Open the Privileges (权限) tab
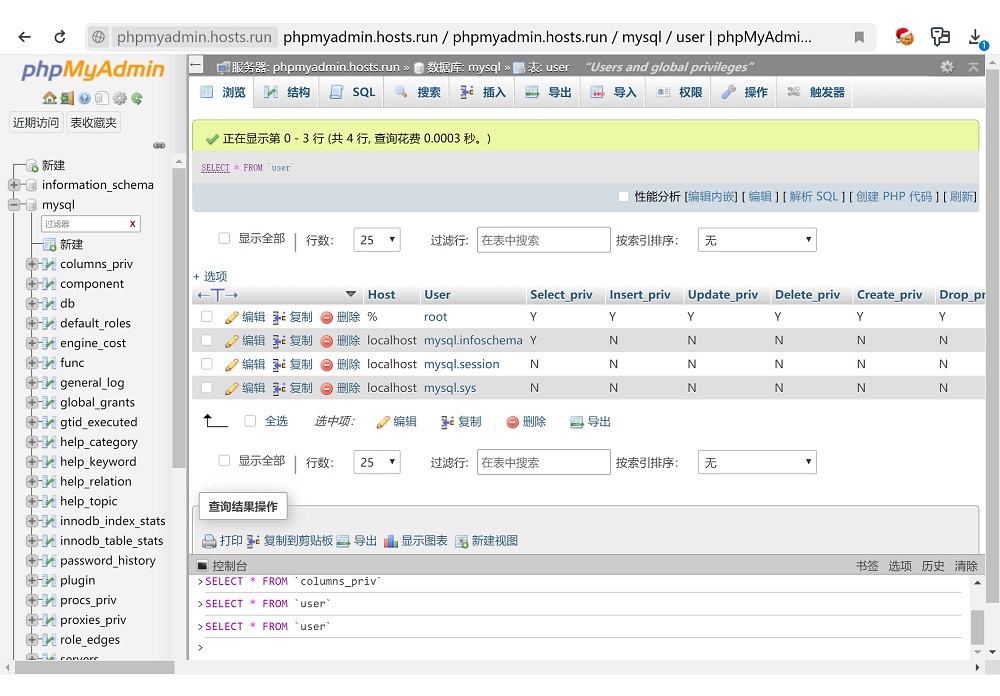The image size is (1000, 696). click(679, 93)
